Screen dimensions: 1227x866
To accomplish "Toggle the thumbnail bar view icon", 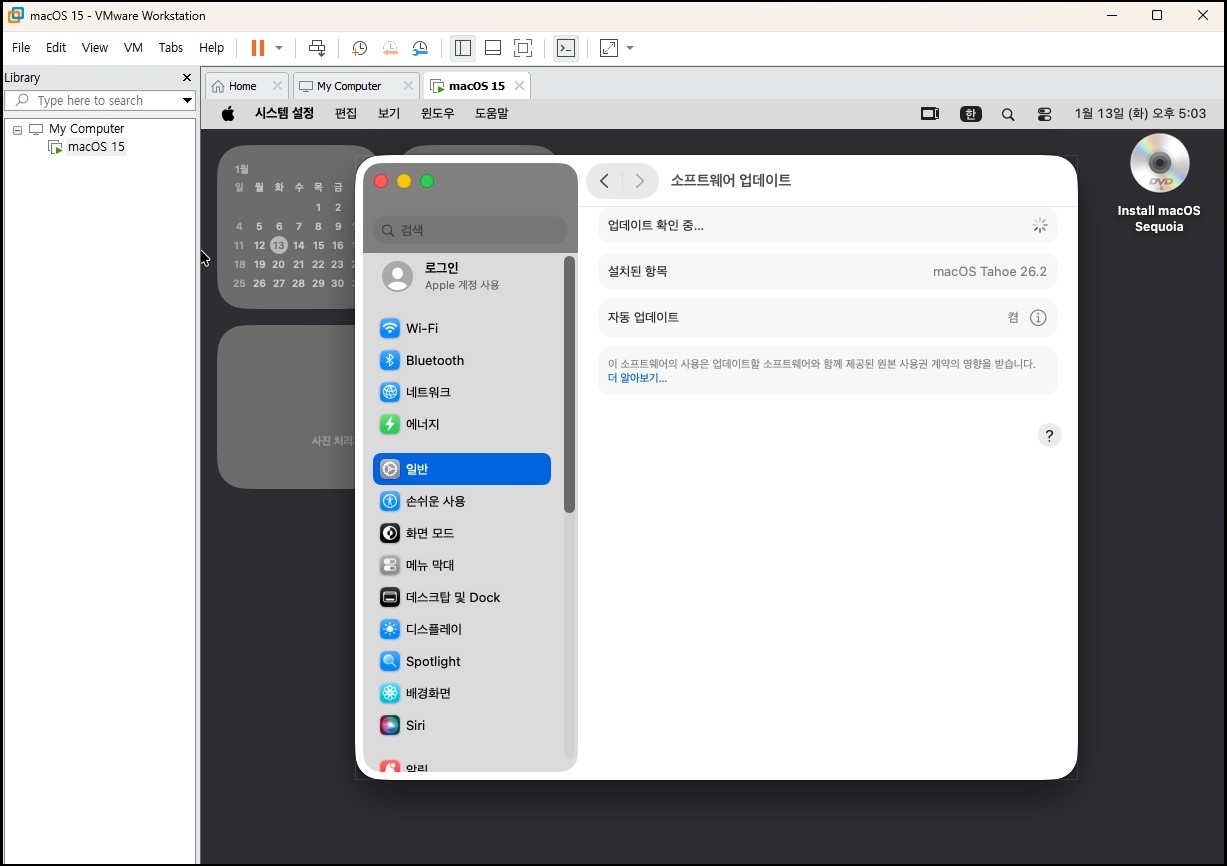I will [492, 48].
